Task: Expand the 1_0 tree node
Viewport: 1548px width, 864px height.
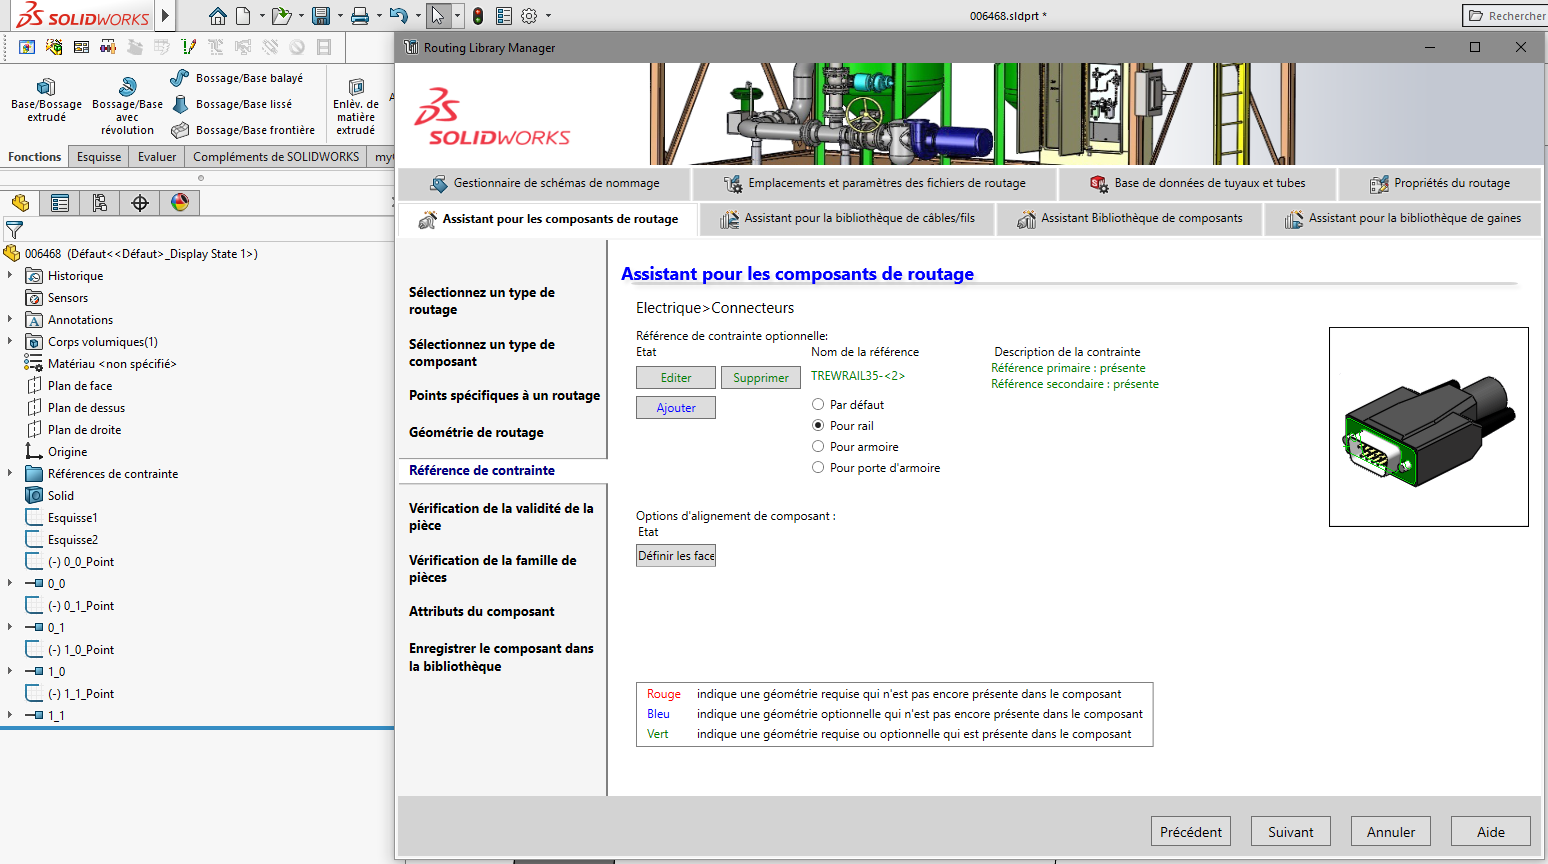Action: pyautogui.click(x=10, y=672)
